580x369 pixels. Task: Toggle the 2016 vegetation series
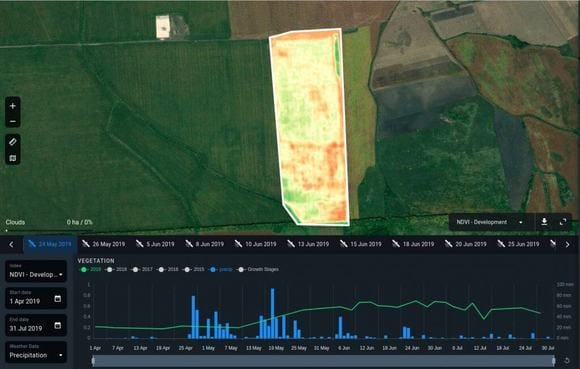point(168,270)
